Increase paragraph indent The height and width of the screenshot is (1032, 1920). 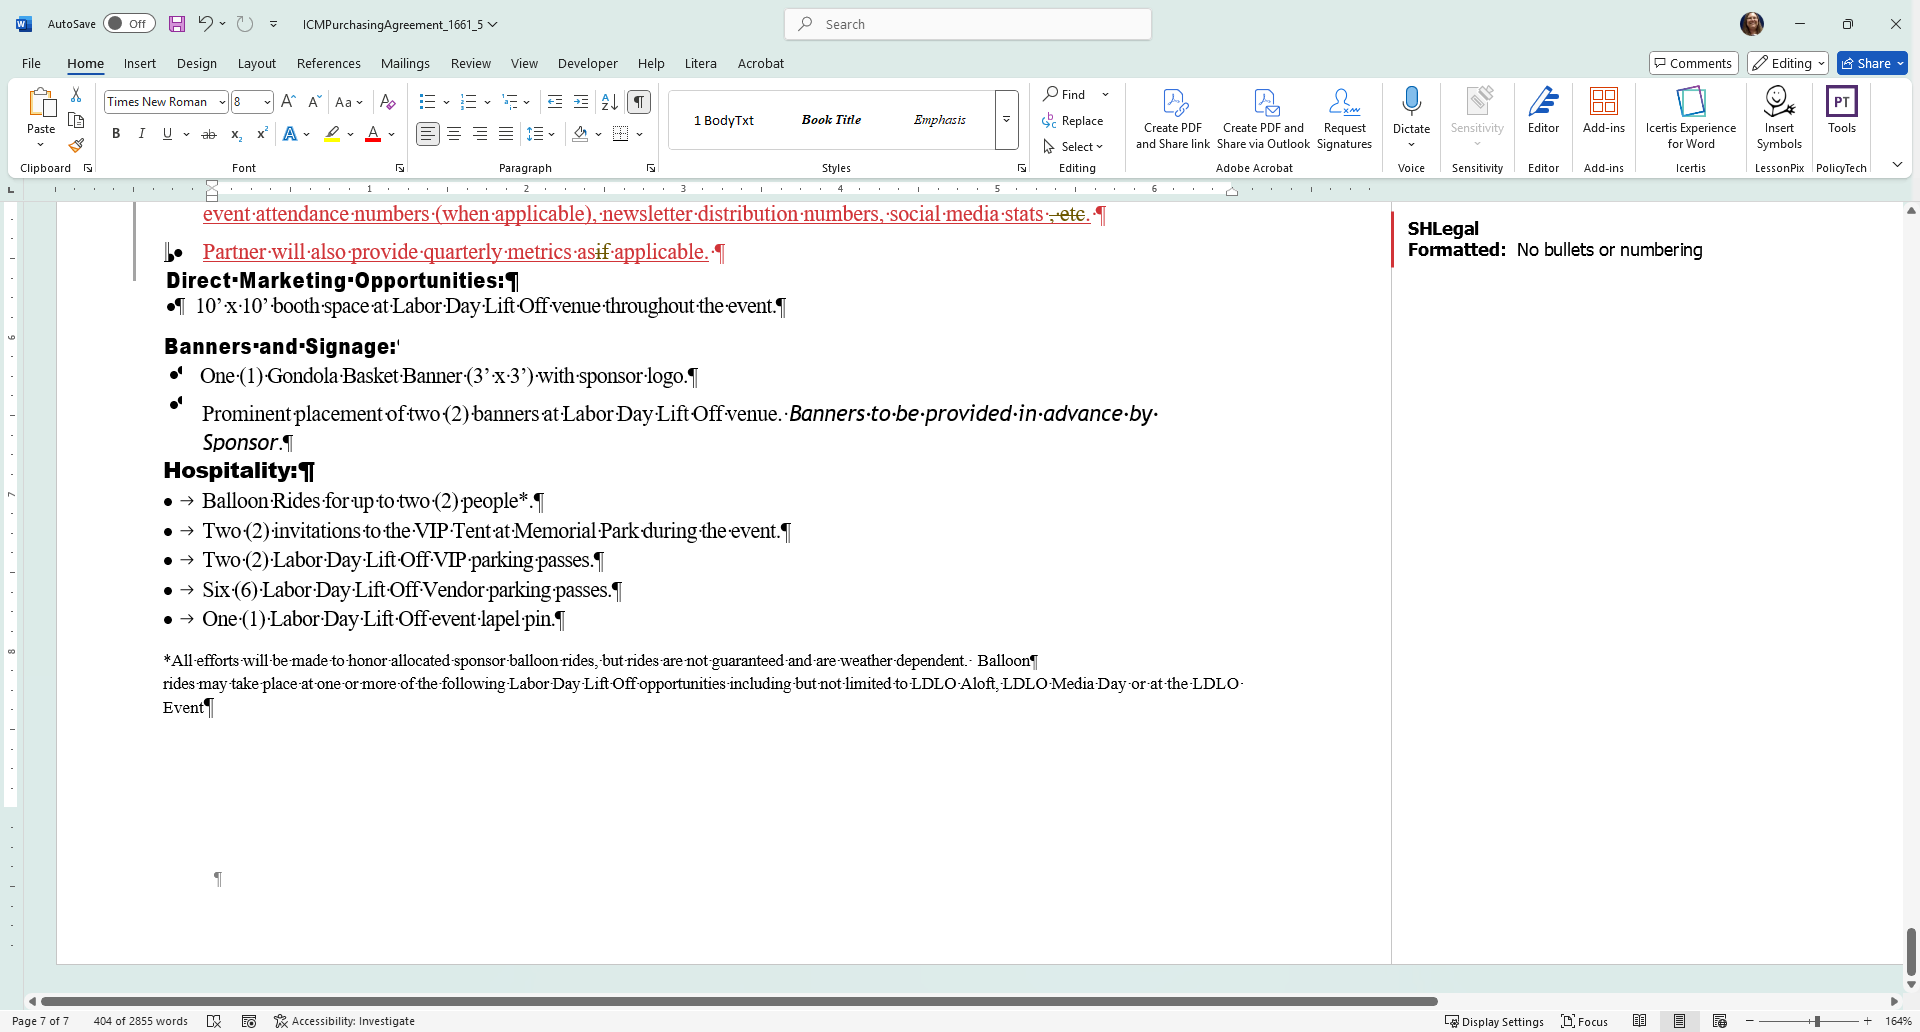click(x=581, y=102)
